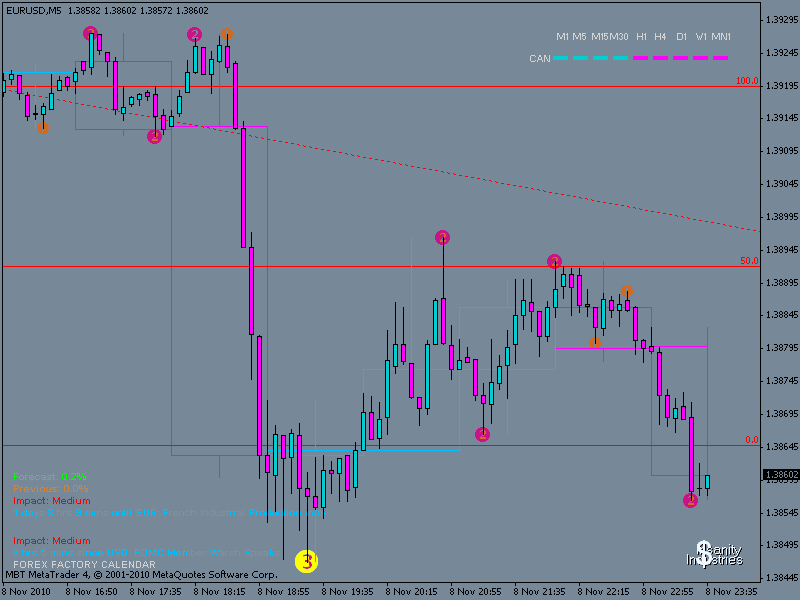Viewport: 800px width, 600px height.
Task: Click the CAN indicator row label
Action: [x=540, y=59]
